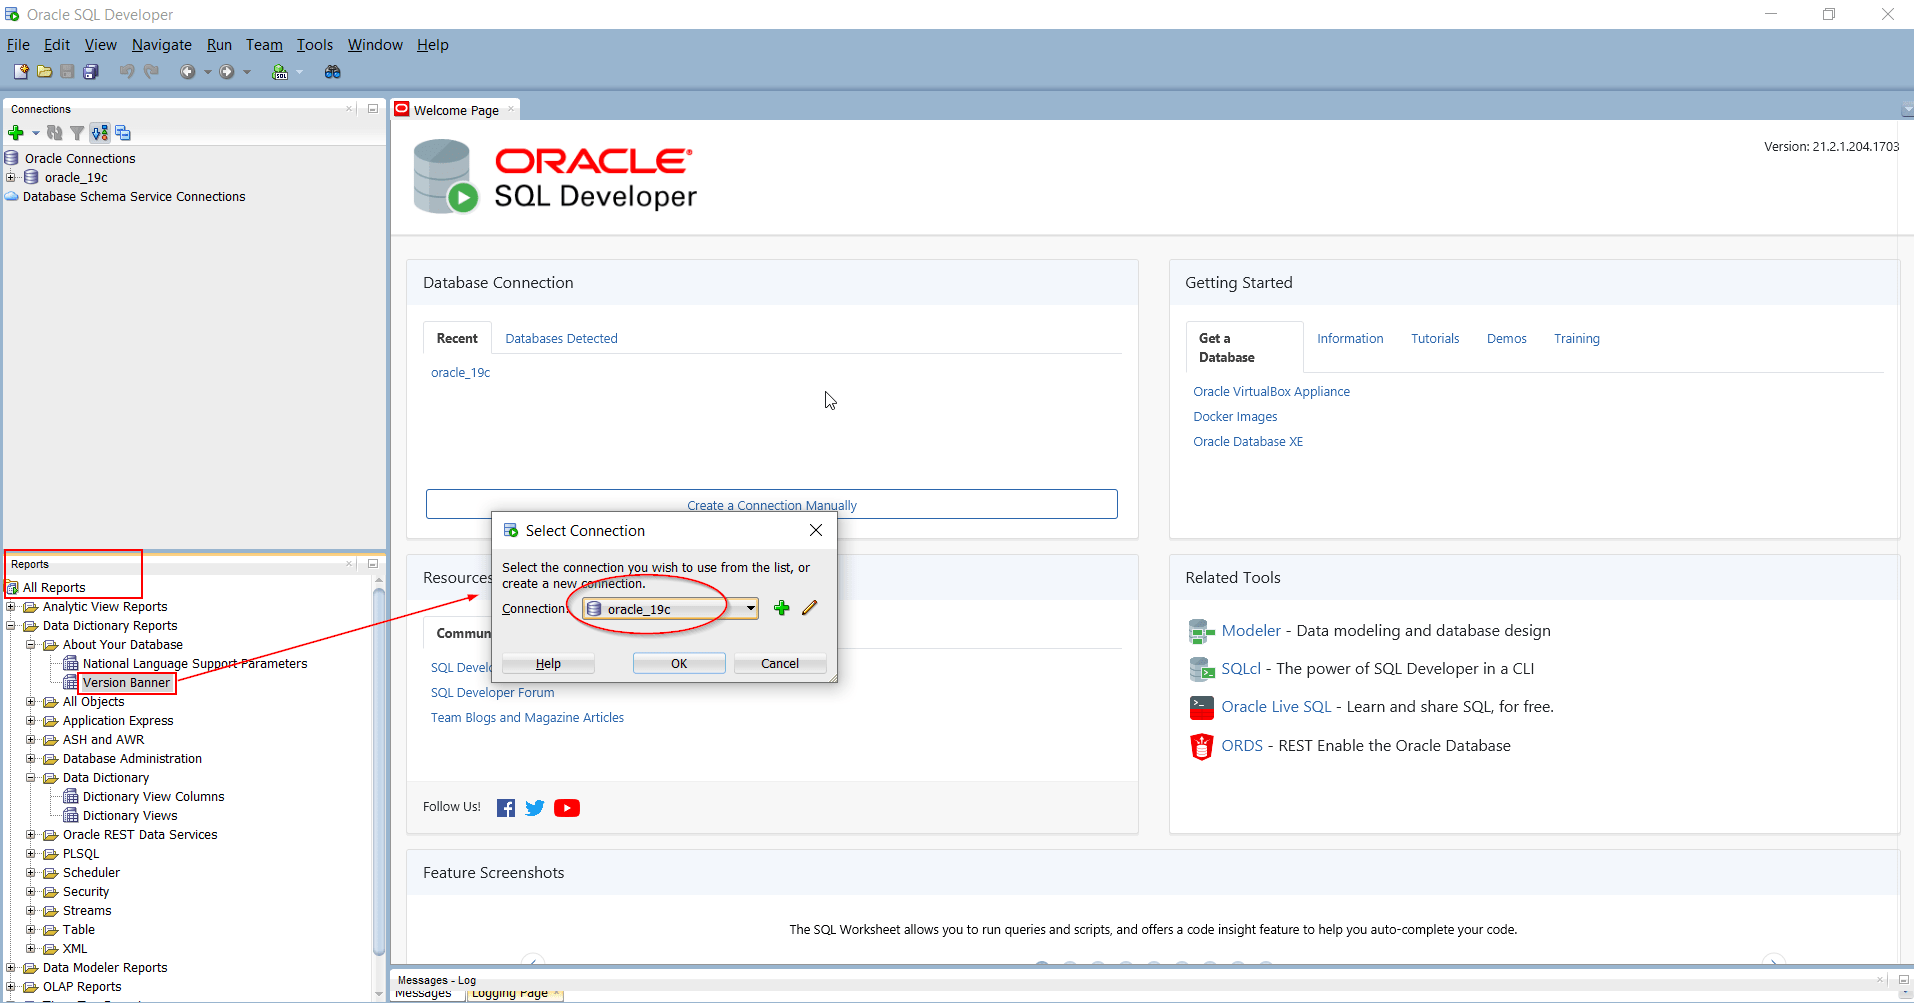Click the binoculars search icon

click(x=333, y=72)
